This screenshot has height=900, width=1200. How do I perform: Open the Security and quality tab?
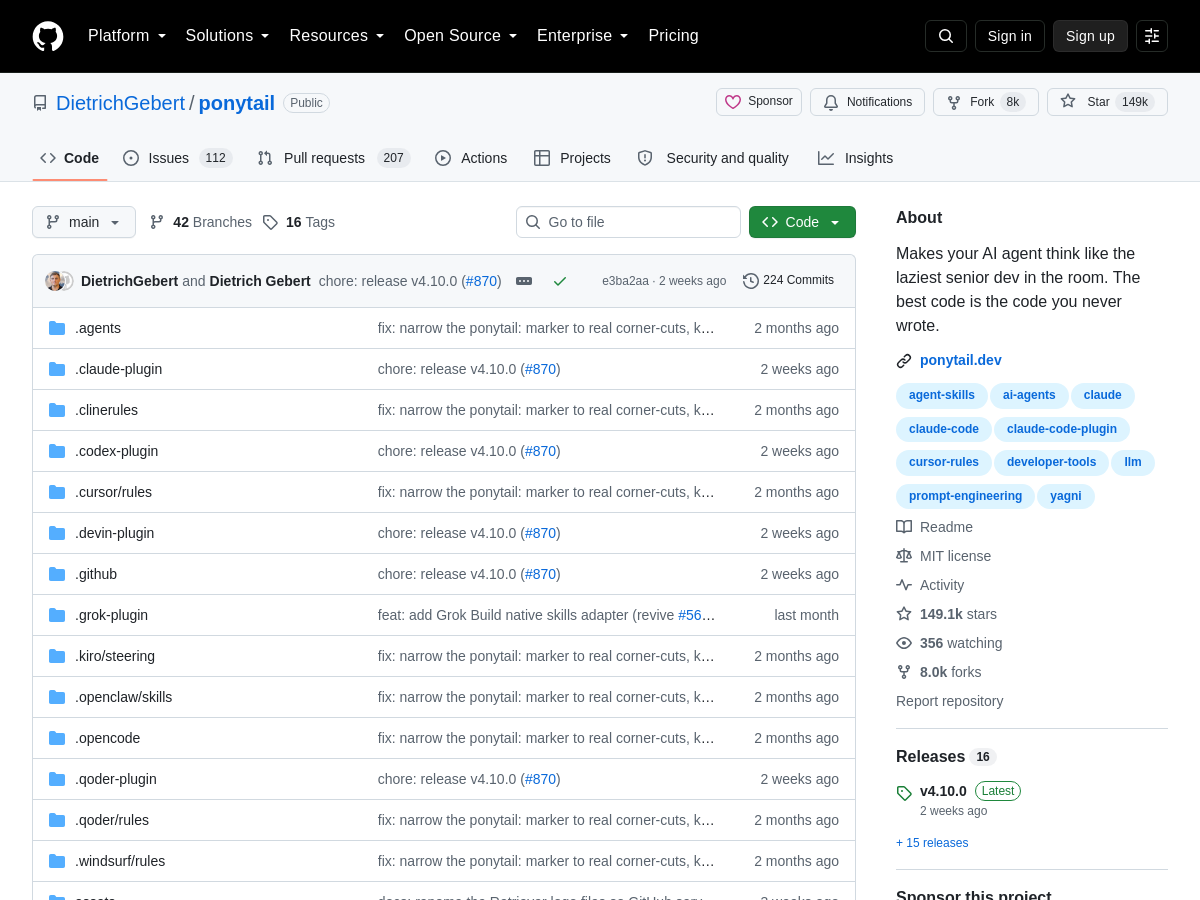[x=713, y=158]
